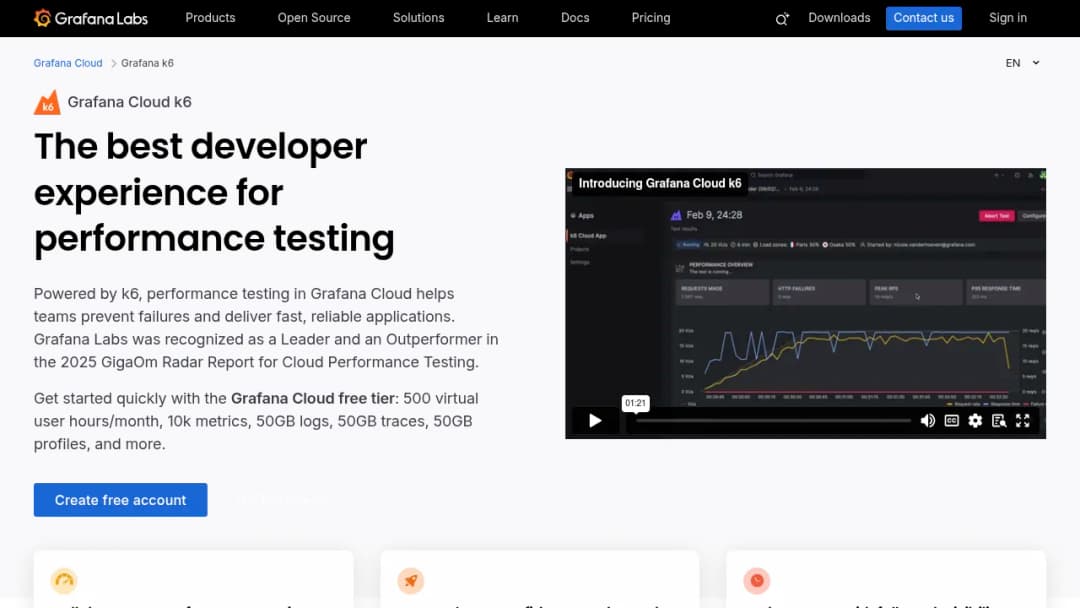Open the Grafana Labs logo home link
The image size is (1080, 608).
(90, 18)
